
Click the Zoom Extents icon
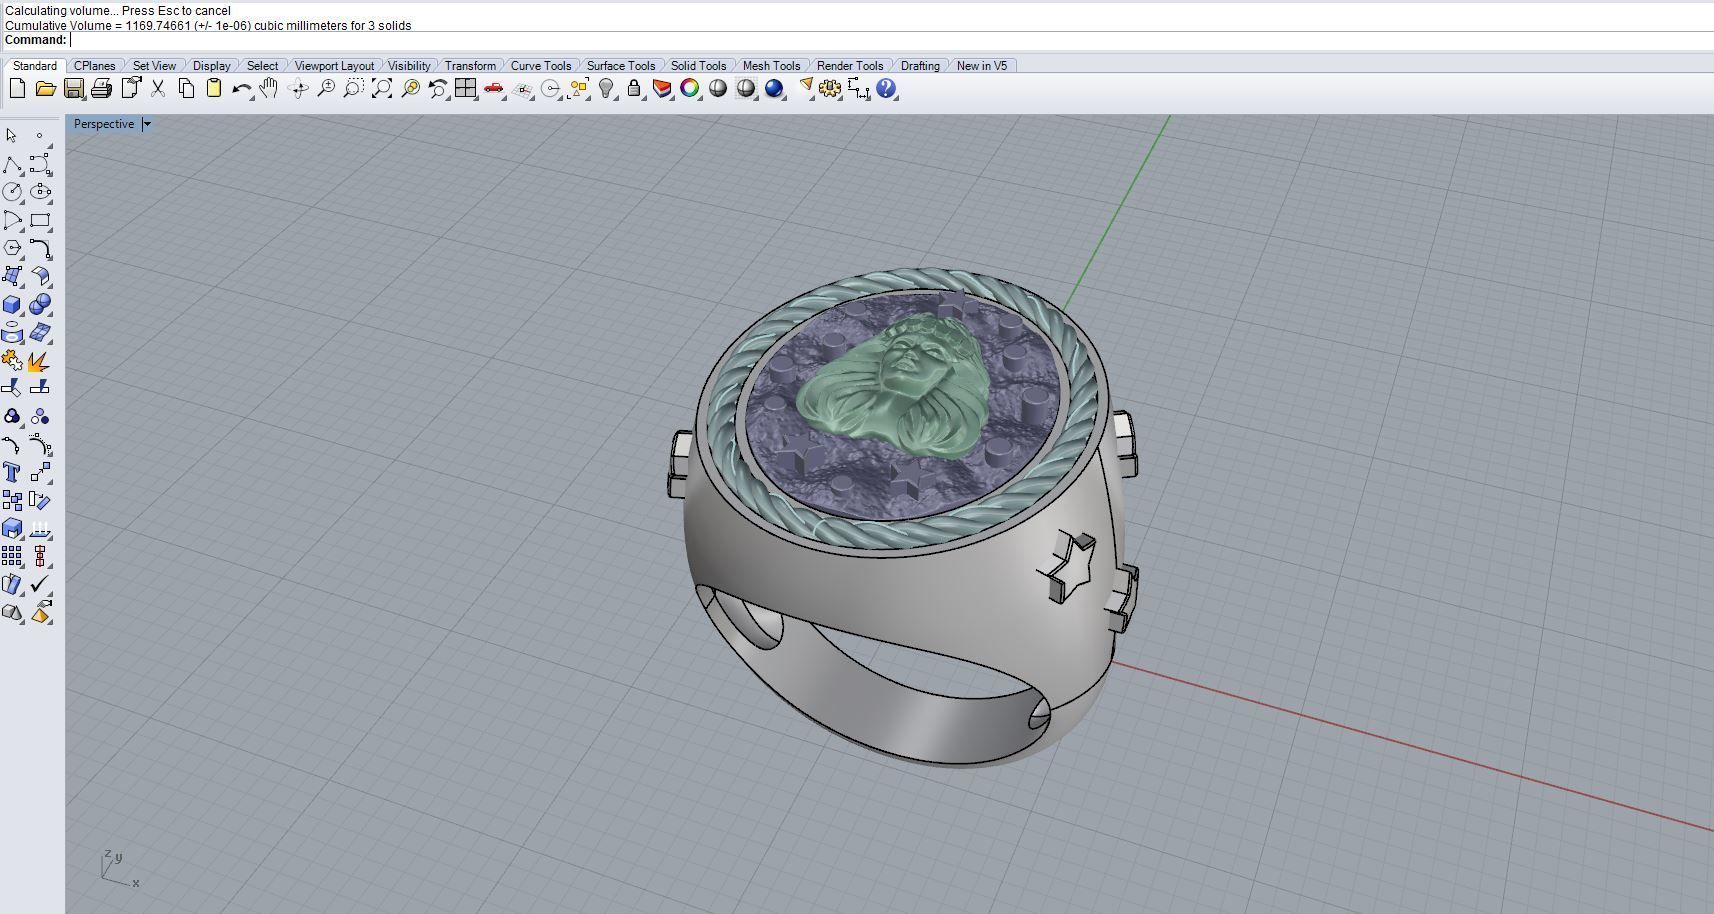382,89
